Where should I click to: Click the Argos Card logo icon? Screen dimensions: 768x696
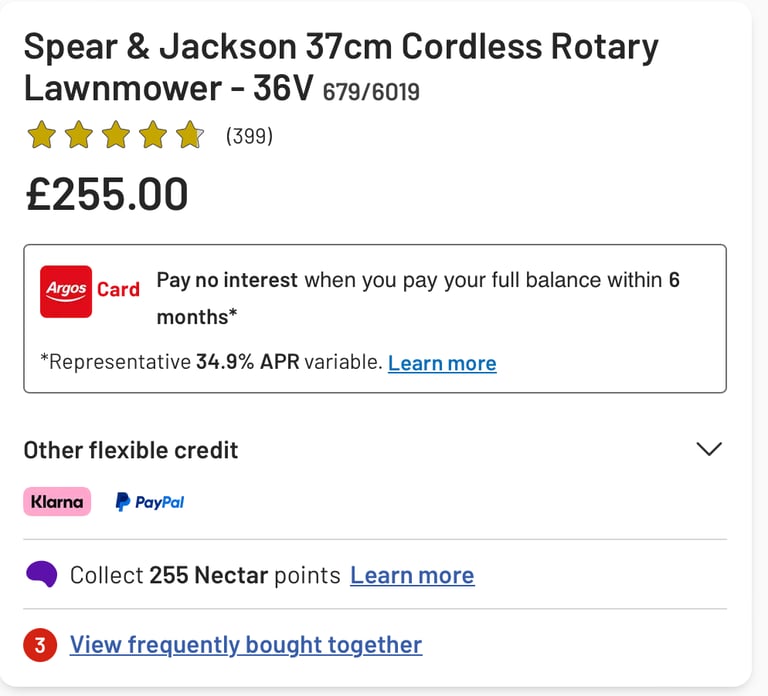[66, 291]
